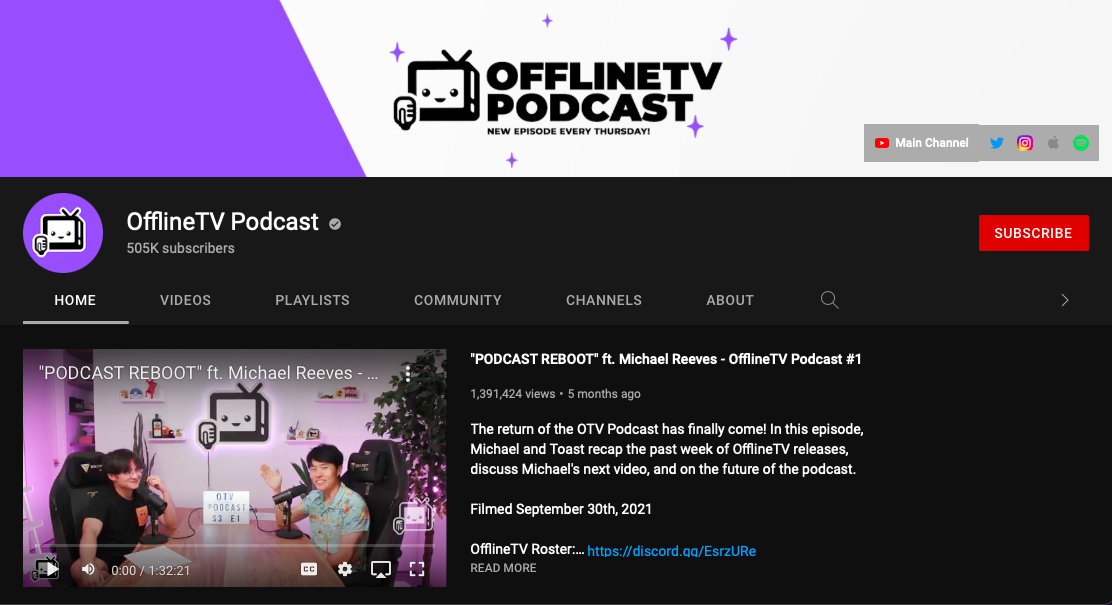Image resolution: width=1112 pixels, height=605 pixels.
Task: Click the video title overlay in player
Action: (x=208, y=373)
